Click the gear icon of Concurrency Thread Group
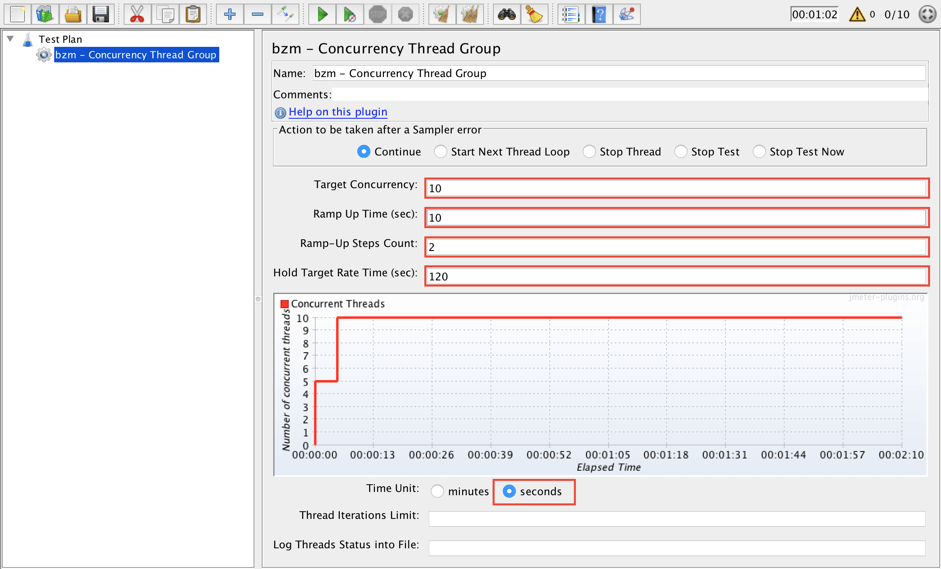Image resolution: width=941 pixels, height=569 pixels. click(44, 55)
